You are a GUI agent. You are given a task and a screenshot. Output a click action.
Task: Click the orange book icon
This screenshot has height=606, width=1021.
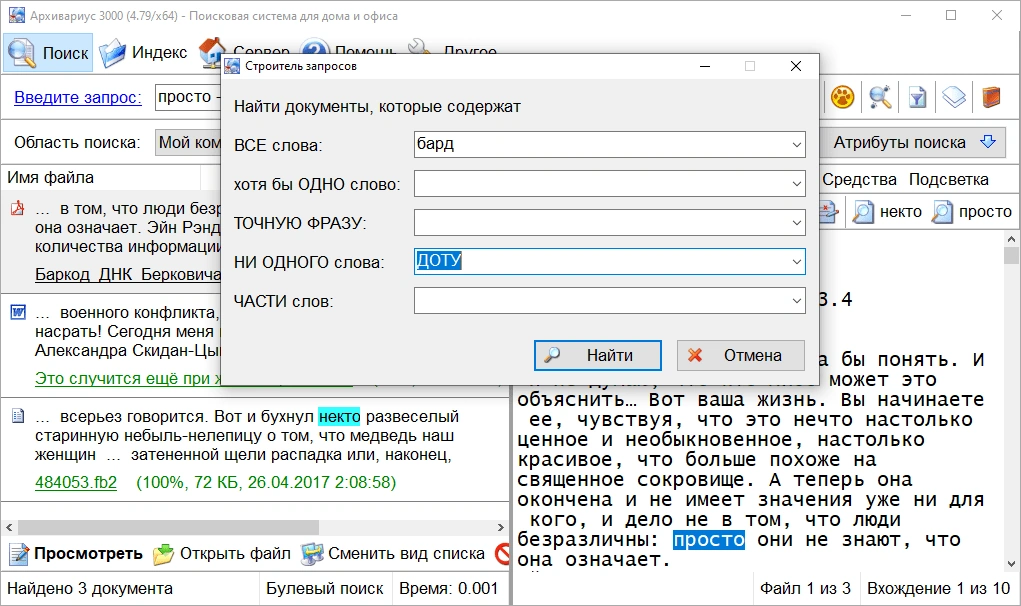pos(991,98)
